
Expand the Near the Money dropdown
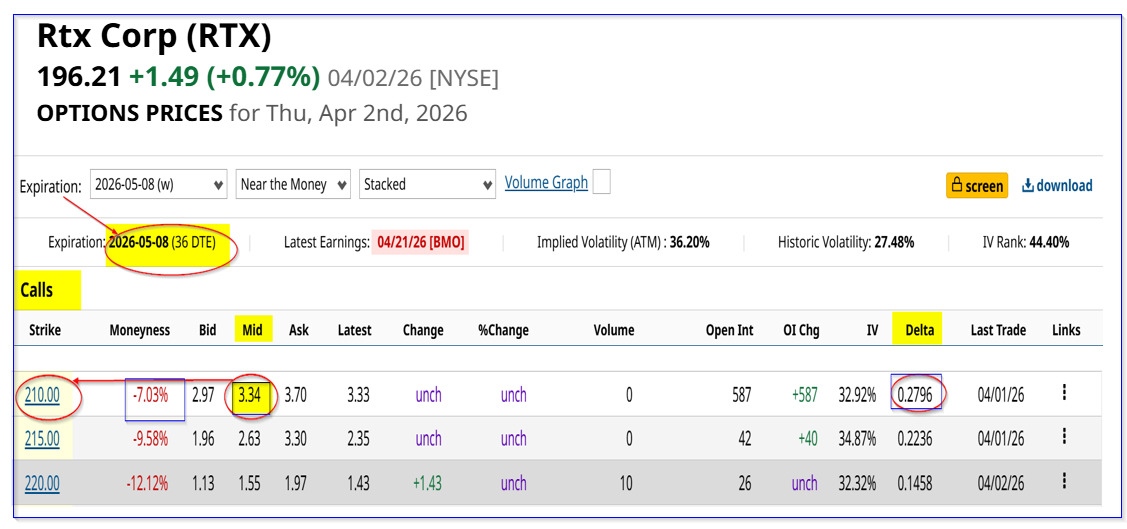click(293, 185)
